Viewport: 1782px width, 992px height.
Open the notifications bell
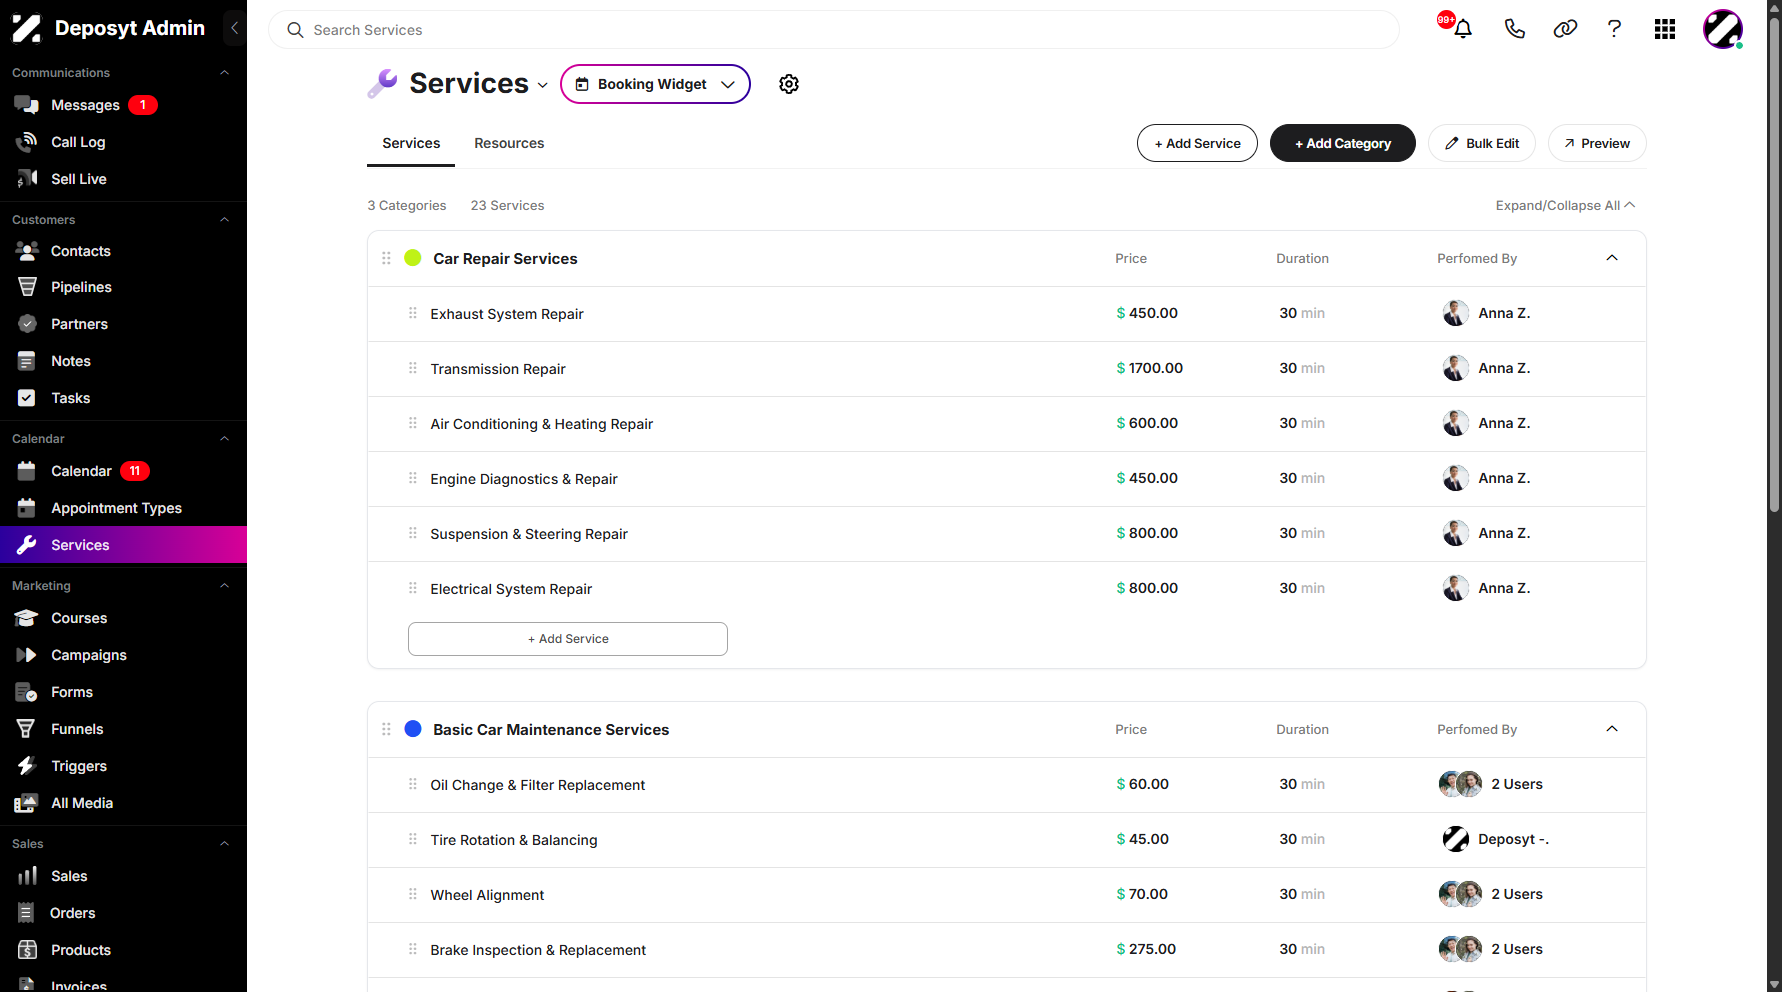click(x=1463, y=29)
